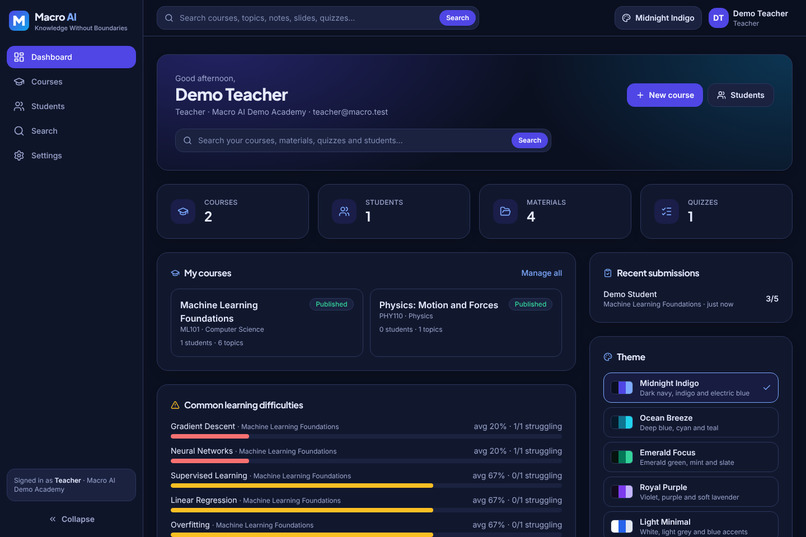Click the Students people icon in sidebar
Viewport: 806px width, 537px height.
(x=19, y=106)
